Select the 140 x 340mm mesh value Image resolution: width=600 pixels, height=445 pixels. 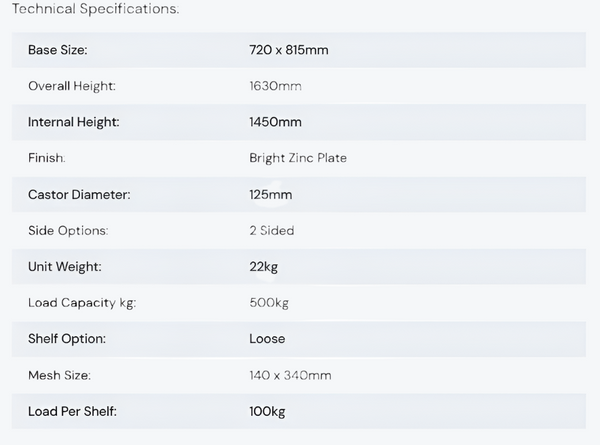coord(290,375)
